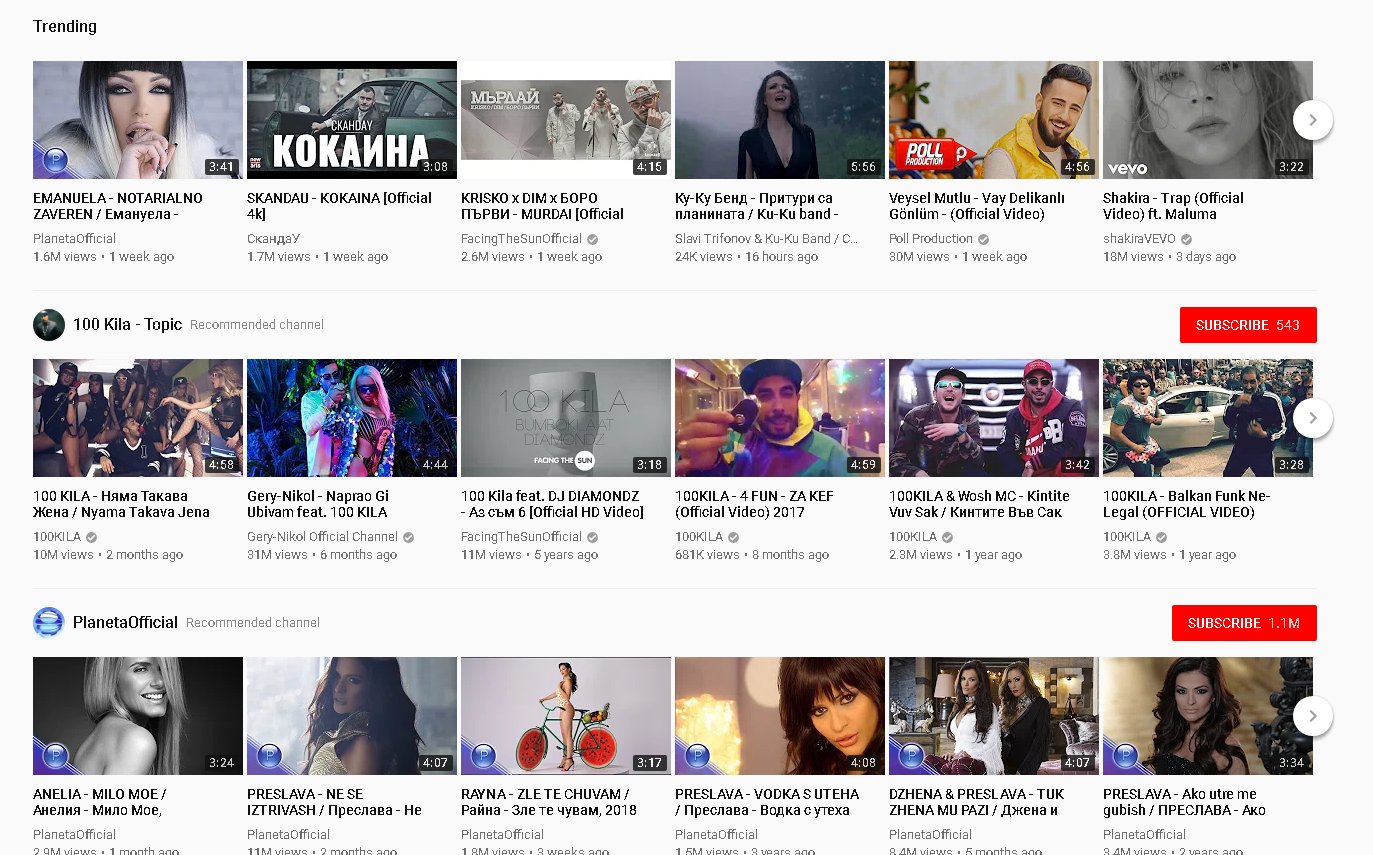Visit FacingTheSunOfficial under the KRISKO video

[521, 239]
